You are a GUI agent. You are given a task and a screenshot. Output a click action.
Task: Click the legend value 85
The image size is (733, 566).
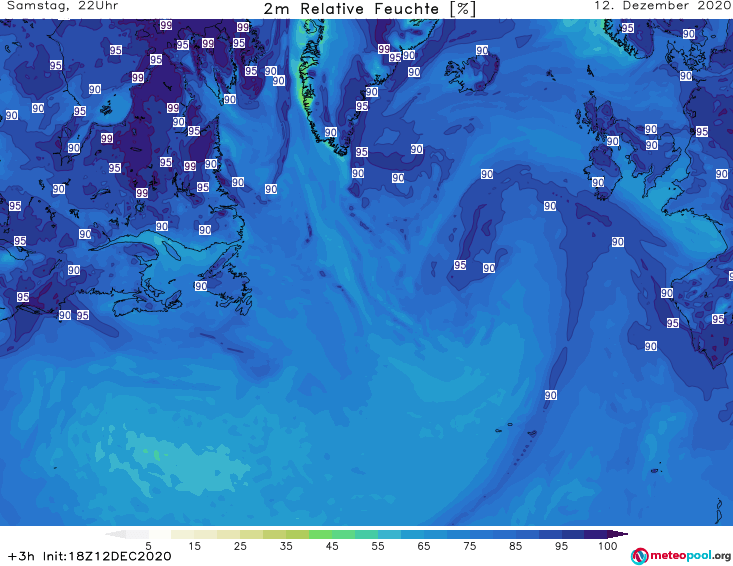[515, 546]
